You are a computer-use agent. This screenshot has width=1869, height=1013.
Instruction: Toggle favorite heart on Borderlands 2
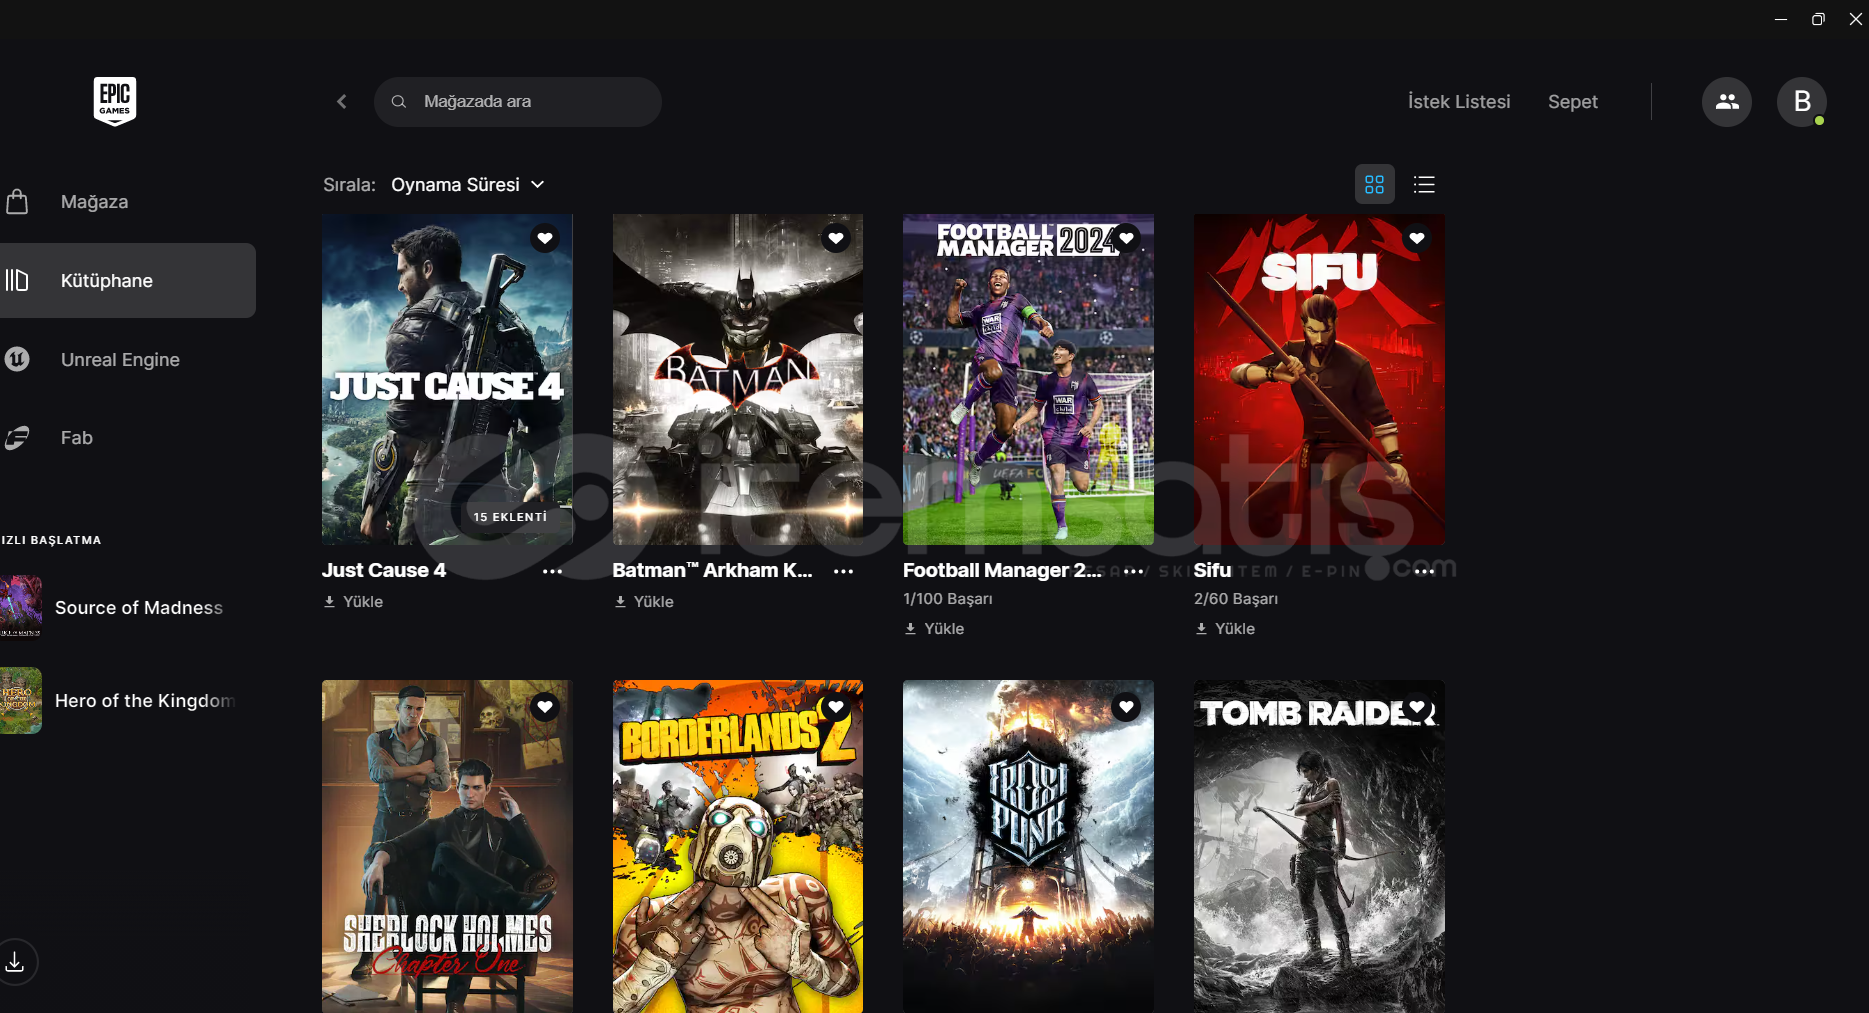click(x=836, y=707)
